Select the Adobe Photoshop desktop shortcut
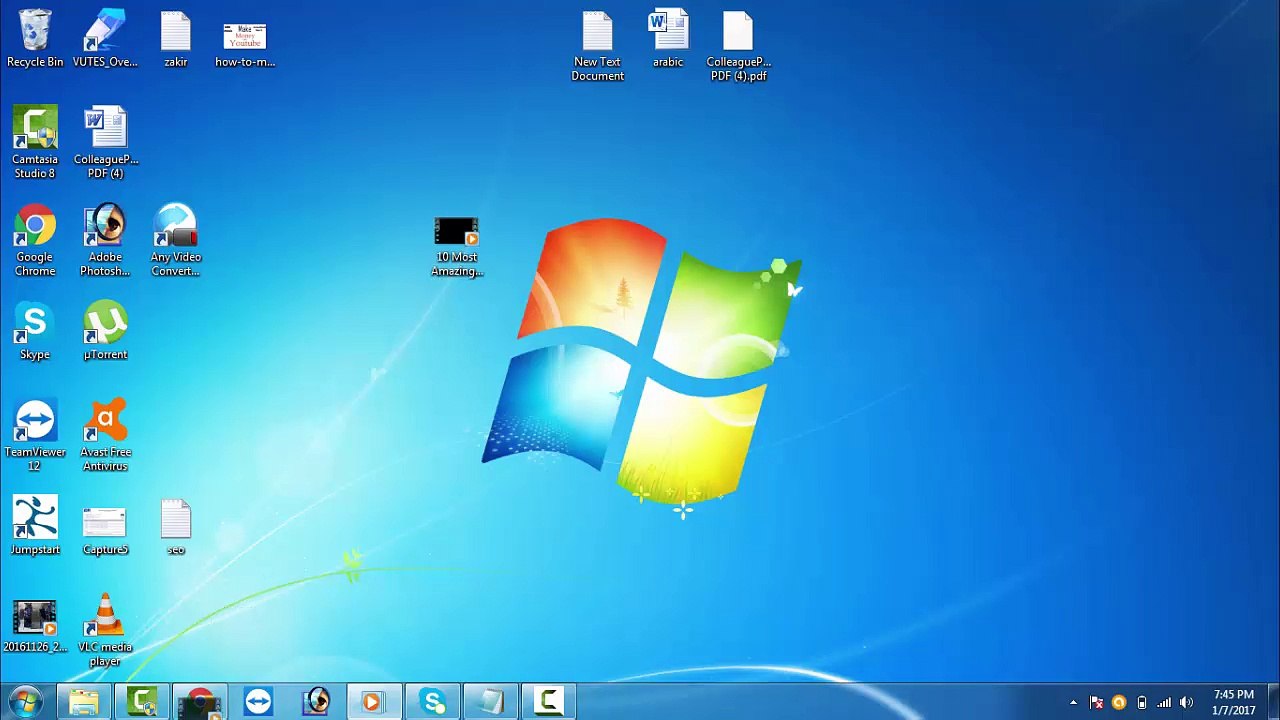1280x720 pixels. (x=105, y=241)
